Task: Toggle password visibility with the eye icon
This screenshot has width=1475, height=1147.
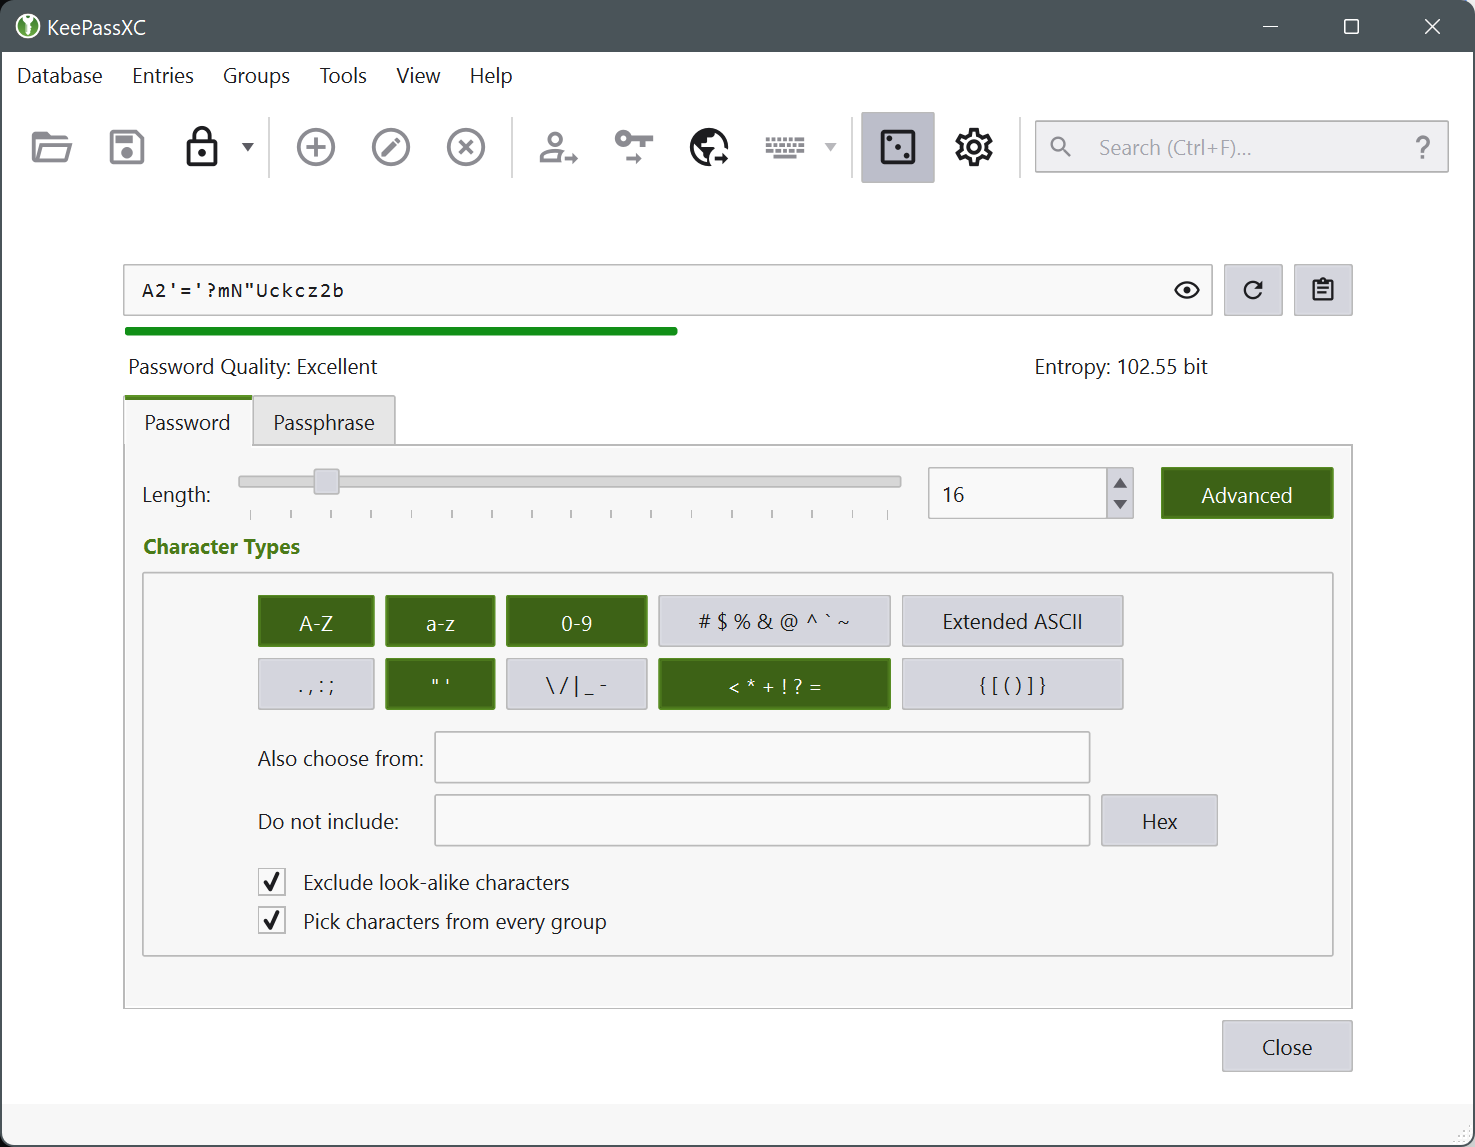Action: coord(1186,290)
